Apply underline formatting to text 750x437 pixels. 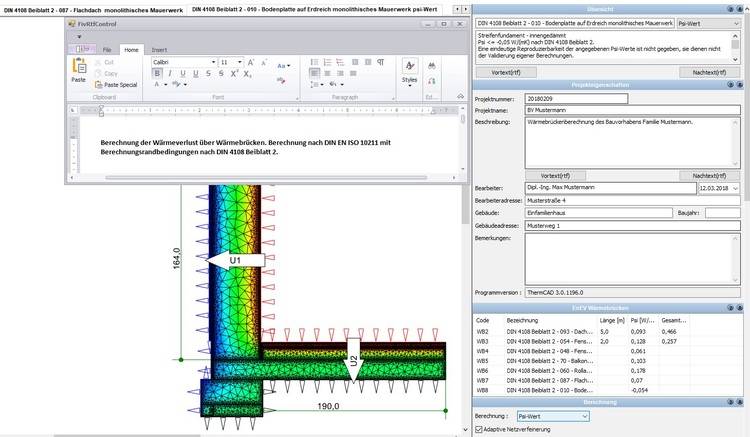tap(184, 74)
